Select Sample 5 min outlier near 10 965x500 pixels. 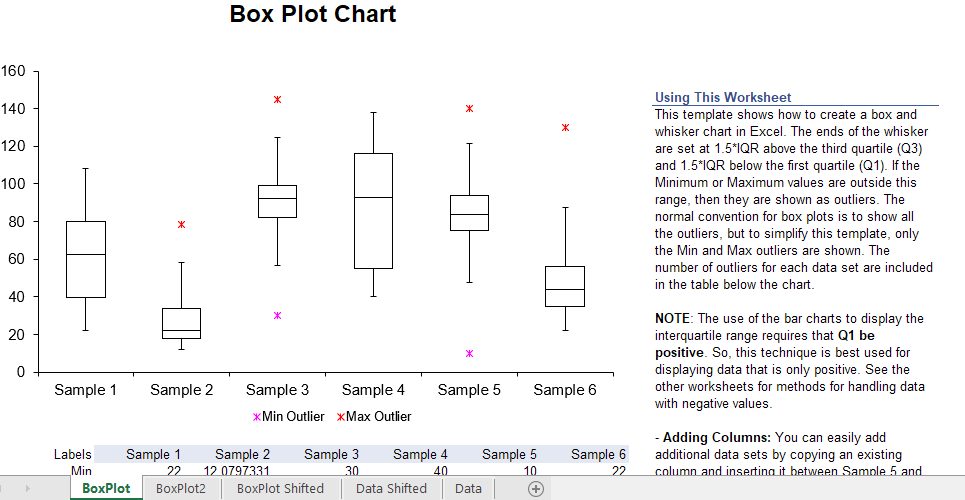tap(470, 353)
